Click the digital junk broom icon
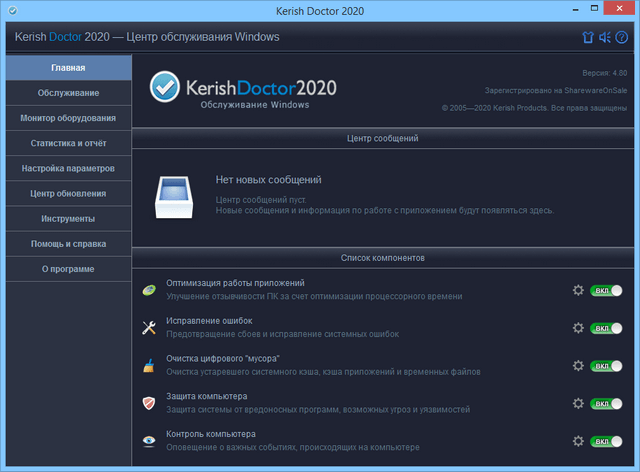640x472 pixels. (x=149, y=365)
